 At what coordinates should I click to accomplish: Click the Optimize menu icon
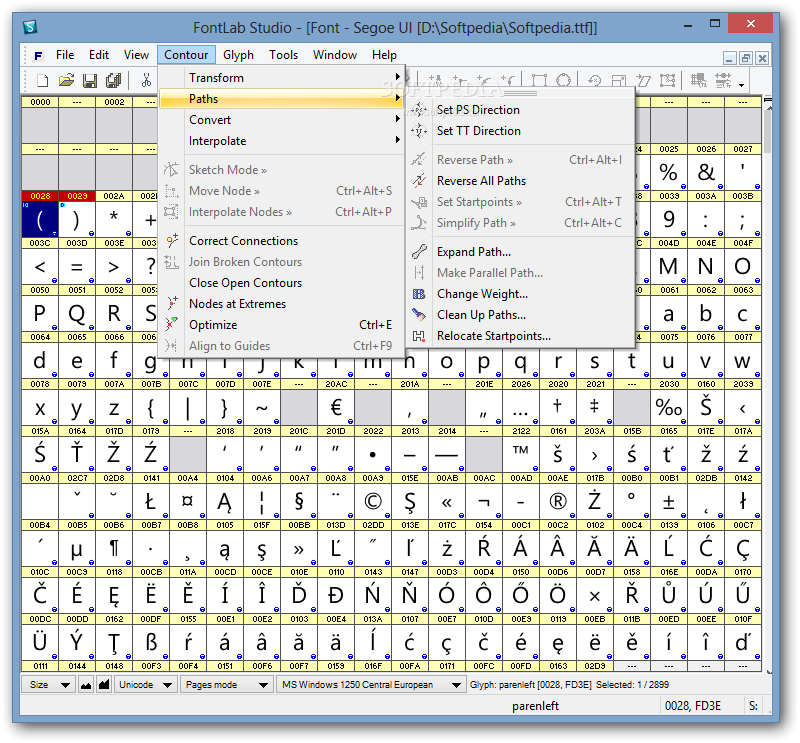pos(172,325)
